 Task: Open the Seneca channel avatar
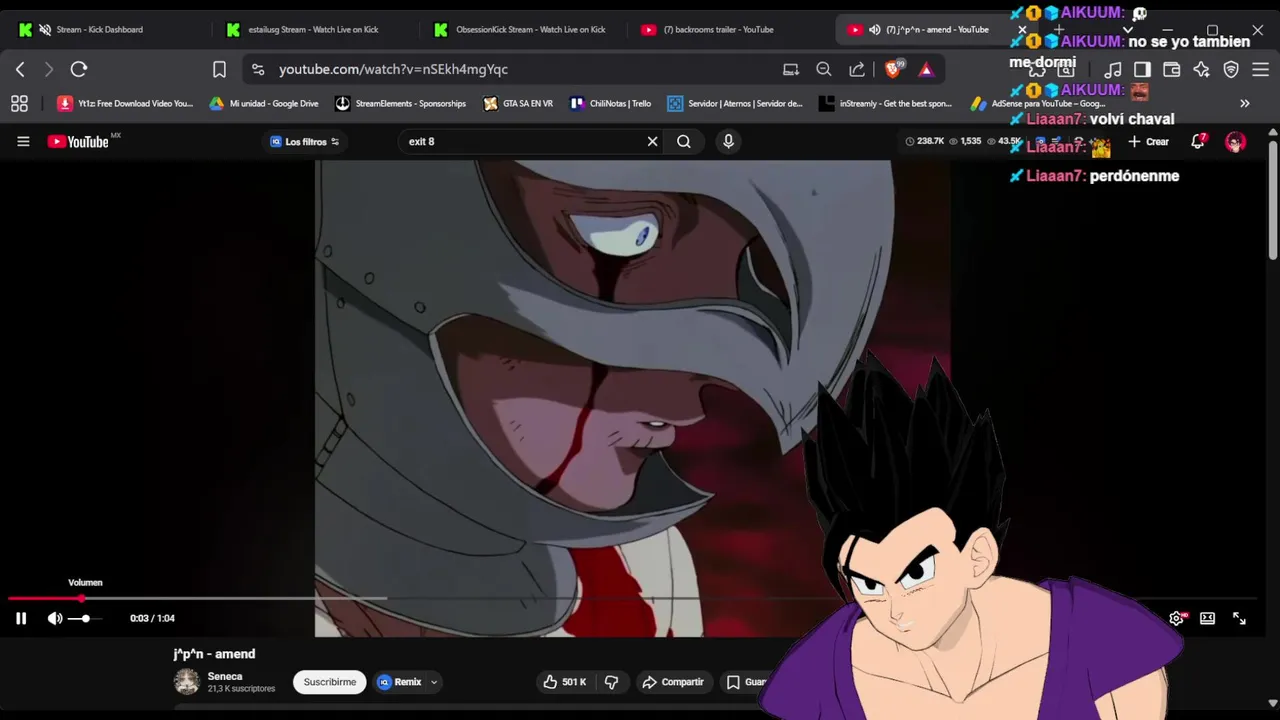(187, 682)
